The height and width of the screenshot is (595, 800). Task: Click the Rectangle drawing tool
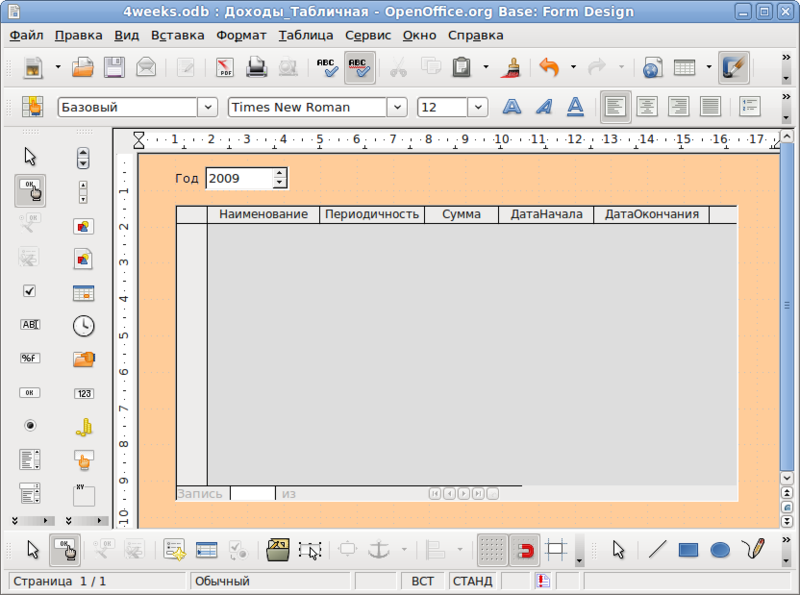click(x=688, y=549)
